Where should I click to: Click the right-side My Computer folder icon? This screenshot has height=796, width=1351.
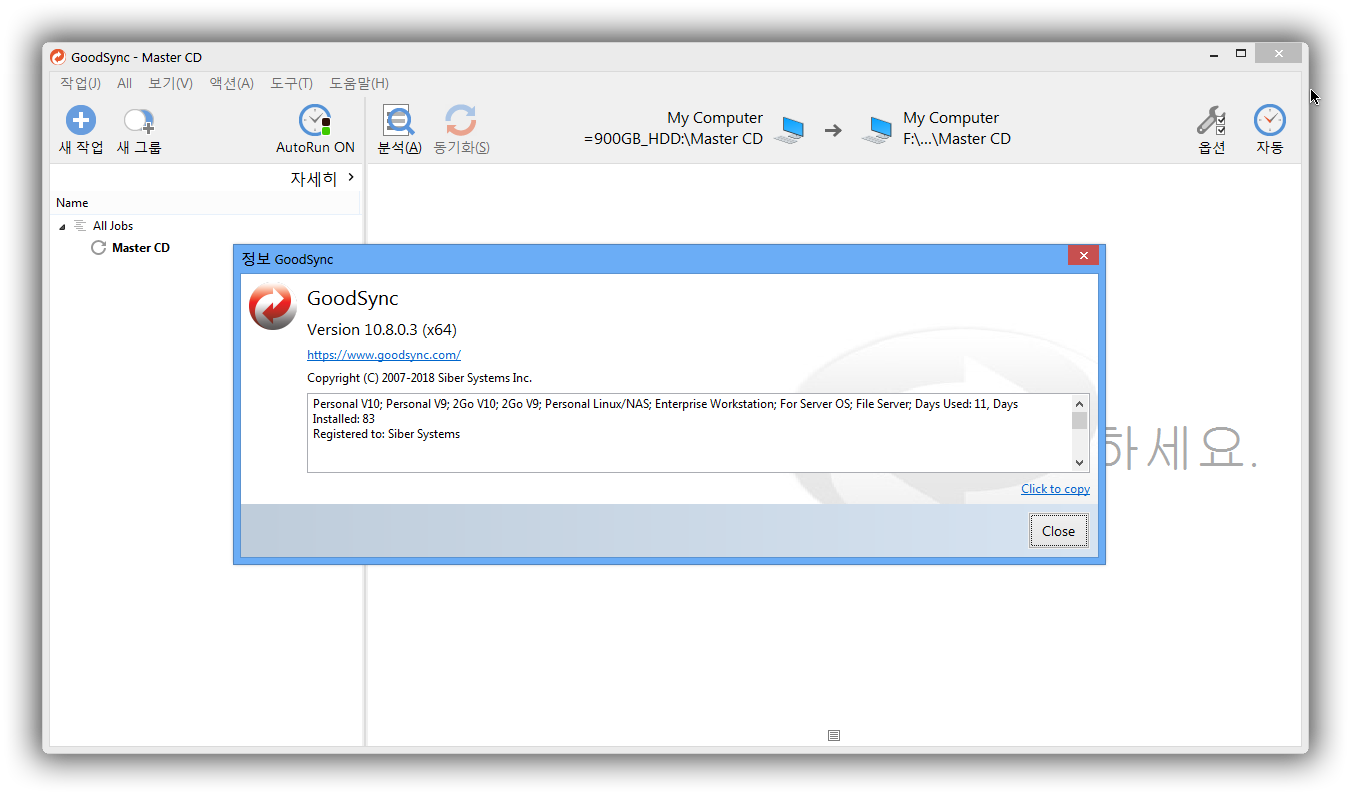click(x=877, y=130)
